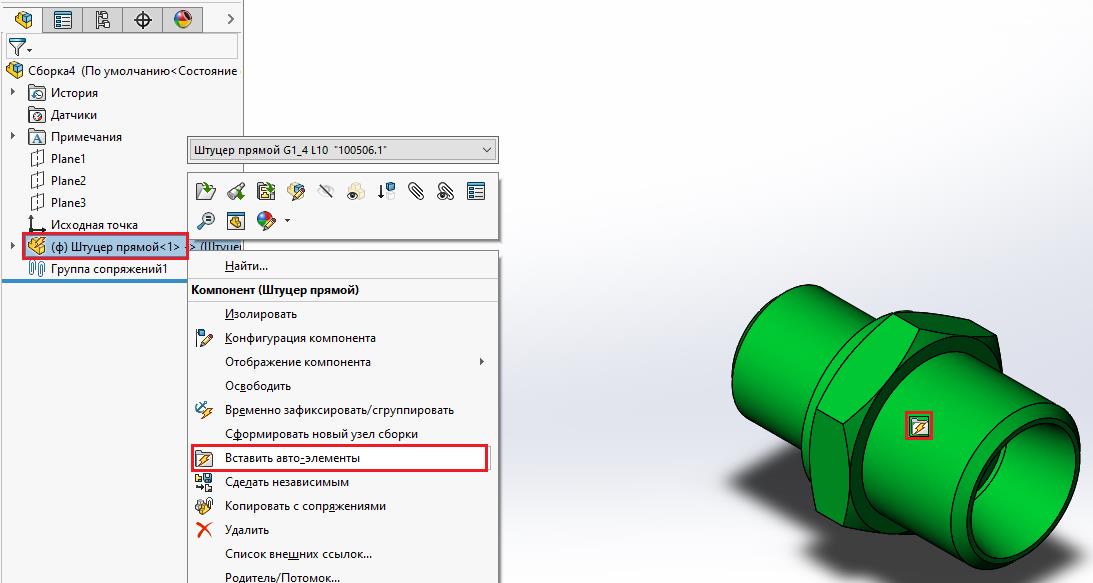Click the Open Part folder icon
Image resolution: width=1093 pixels, height=583 pixels.
206,191
